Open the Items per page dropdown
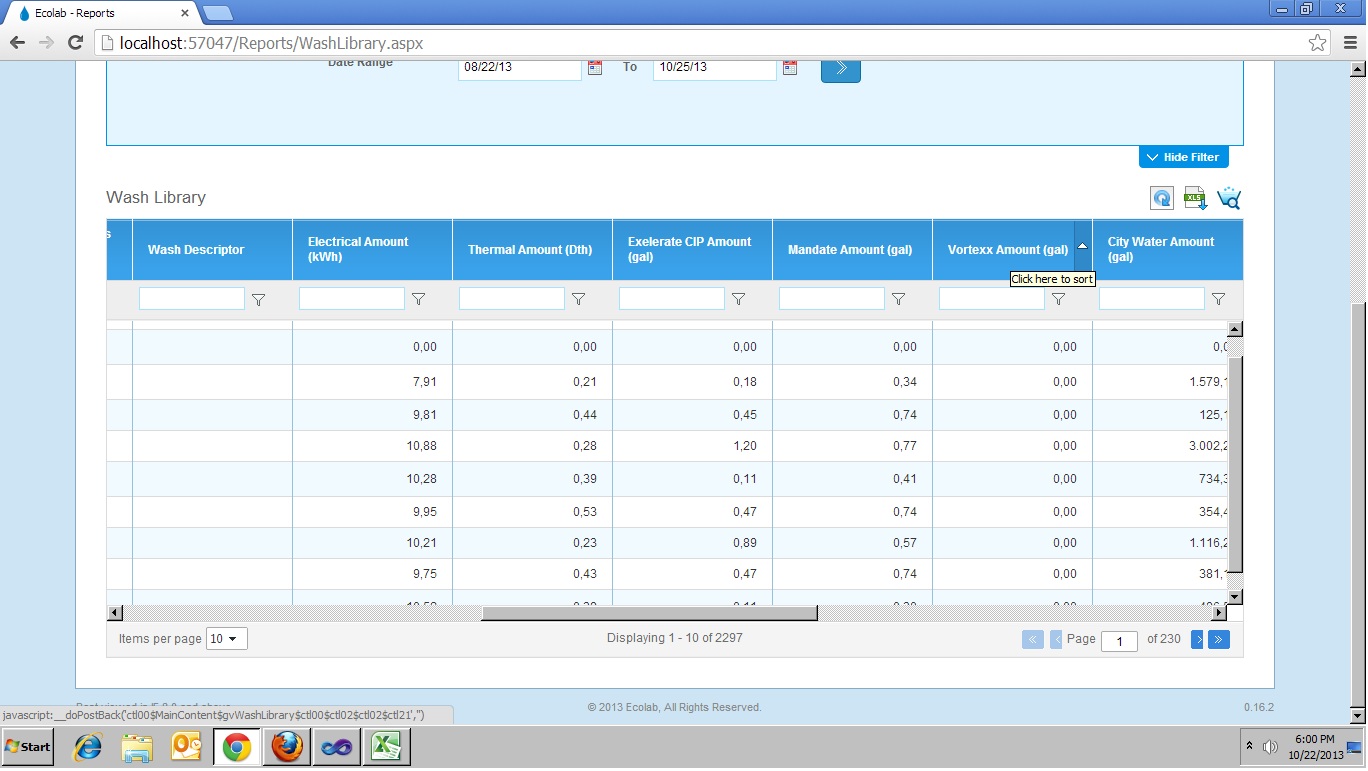The height and width of the screenshot is (771, 1368). tap(227, 639)
